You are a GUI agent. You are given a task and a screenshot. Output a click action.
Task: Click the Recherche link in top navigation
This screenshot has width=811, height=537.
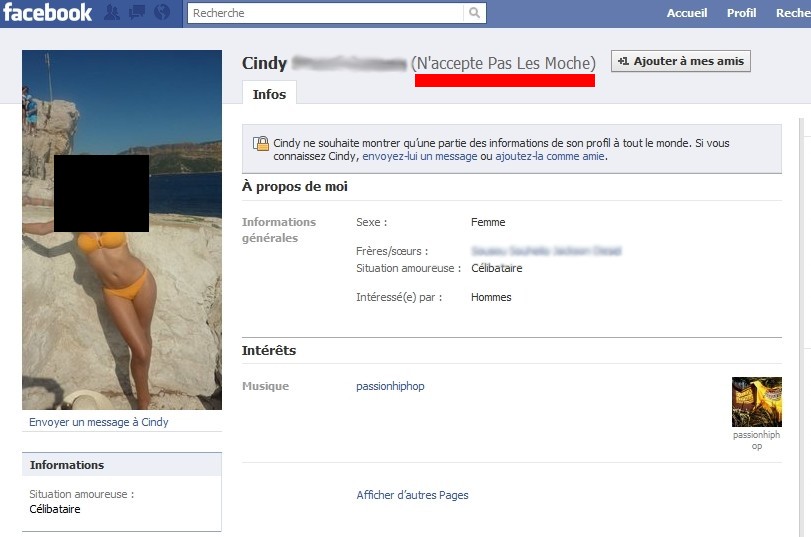tap(793, 13)
